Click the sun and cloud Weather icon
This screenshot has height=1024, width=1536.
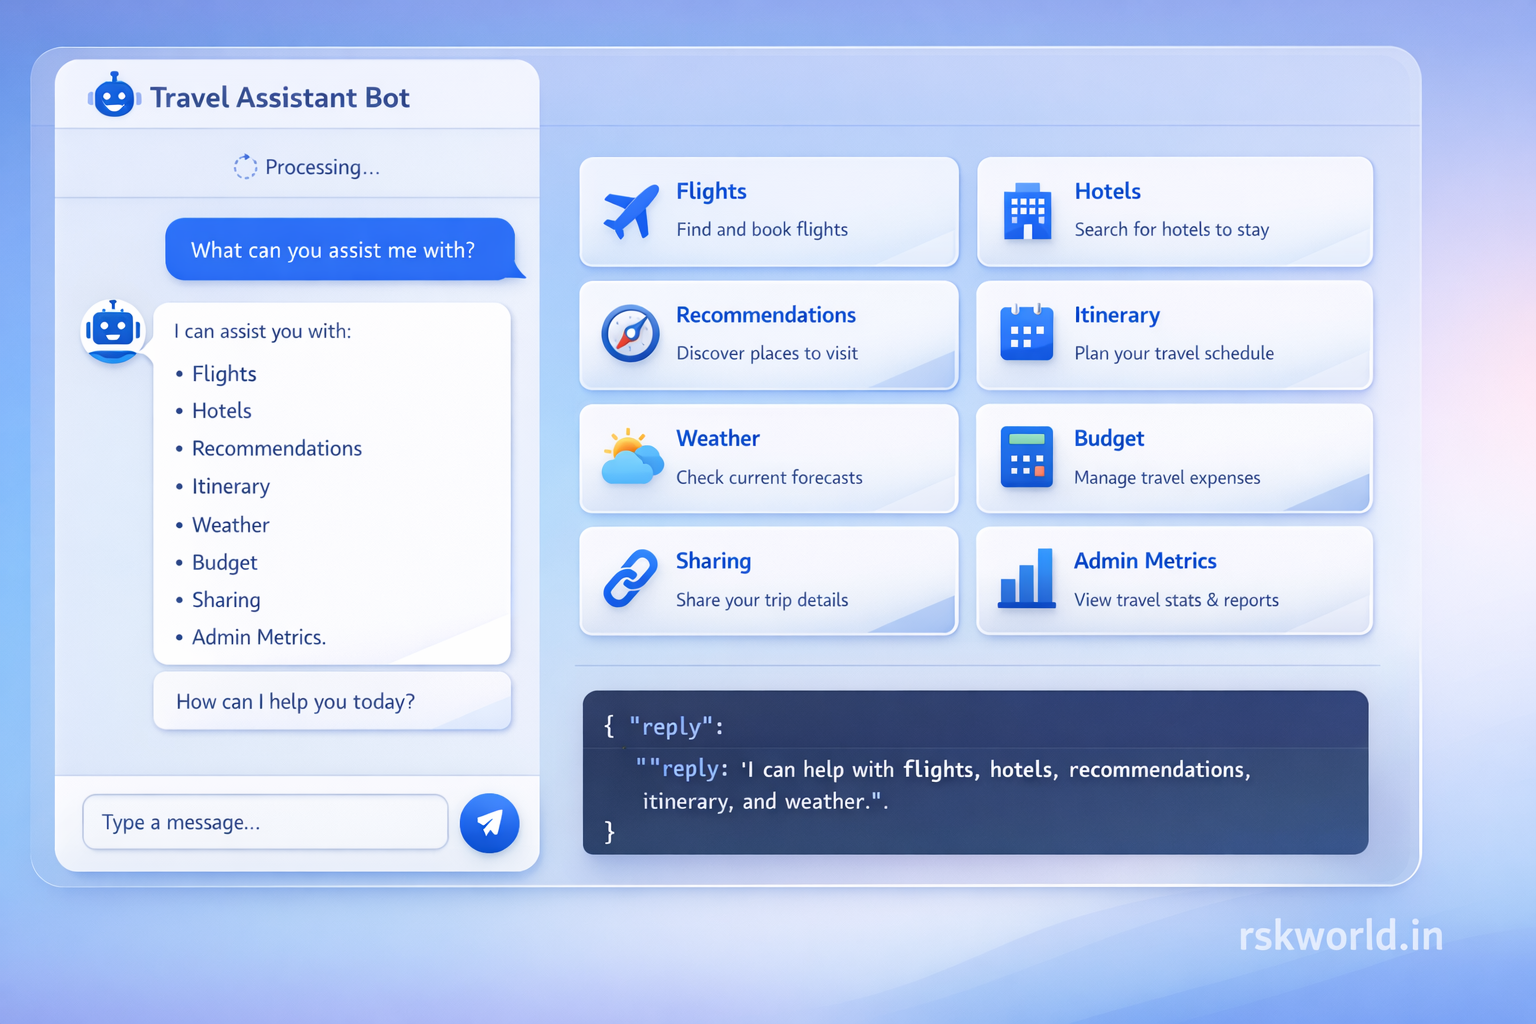tap(632, 457)
